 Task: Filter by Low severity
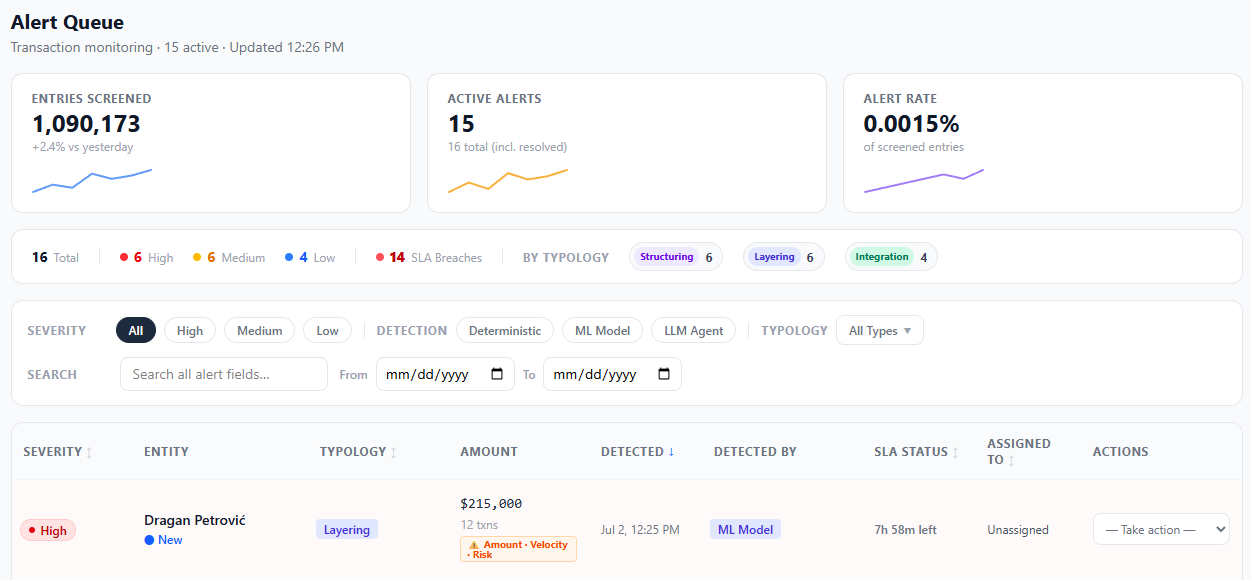(328, 330)
